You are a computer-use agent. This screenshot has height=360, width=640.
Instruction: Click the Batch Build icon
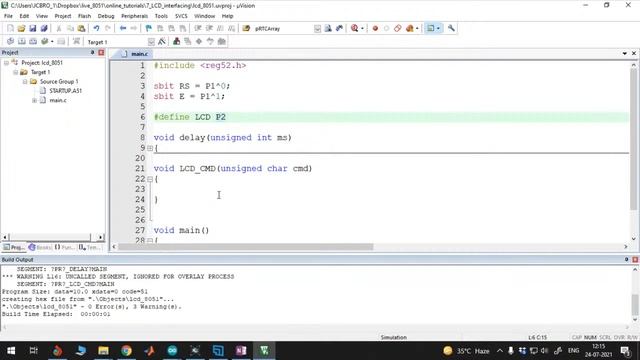[x=44, y=41]
